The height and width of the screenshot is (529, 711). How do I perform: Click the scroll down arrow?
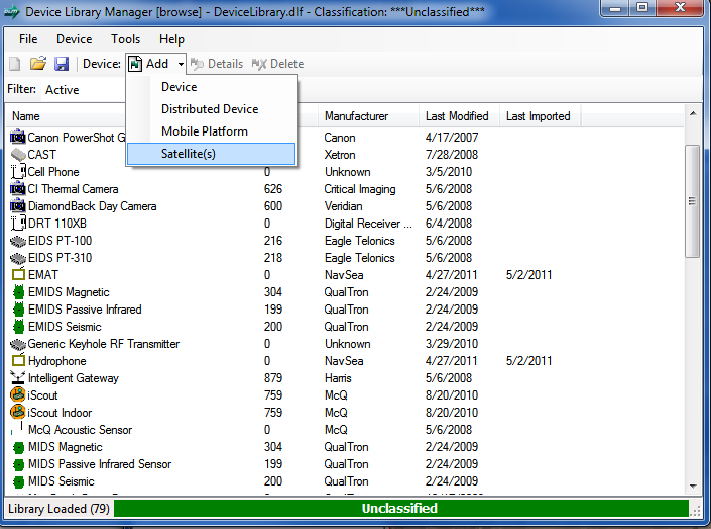693,486
